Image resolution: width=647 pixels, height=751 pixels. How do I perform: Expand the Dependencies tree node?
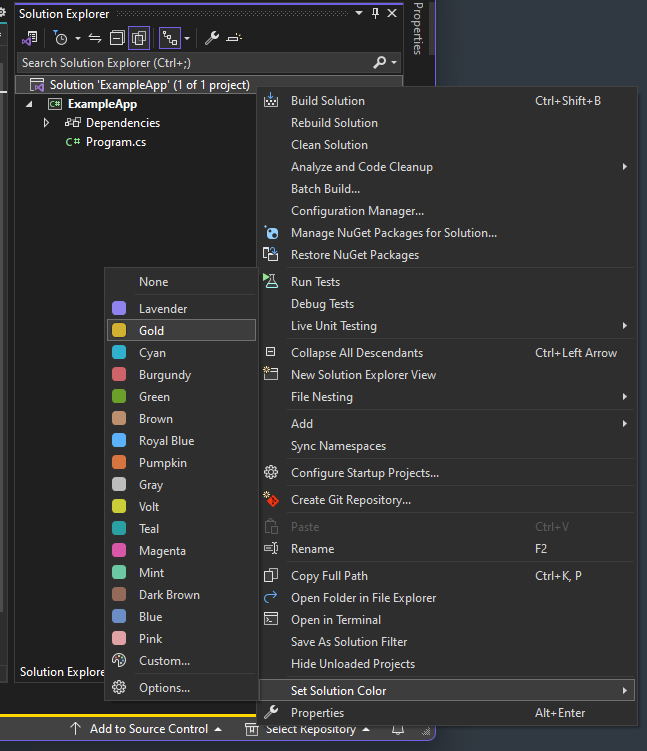click(46, 123)
